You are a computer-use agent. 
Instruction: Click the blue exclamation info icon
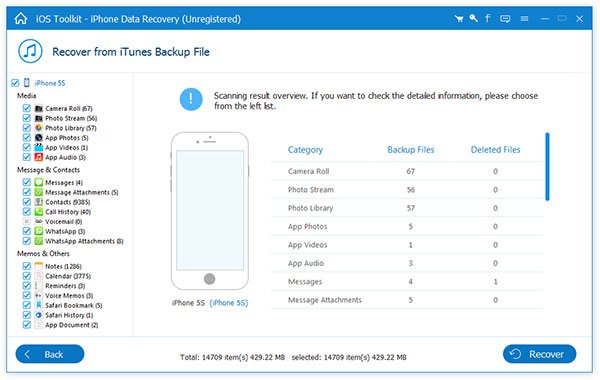tap(191, 99)
